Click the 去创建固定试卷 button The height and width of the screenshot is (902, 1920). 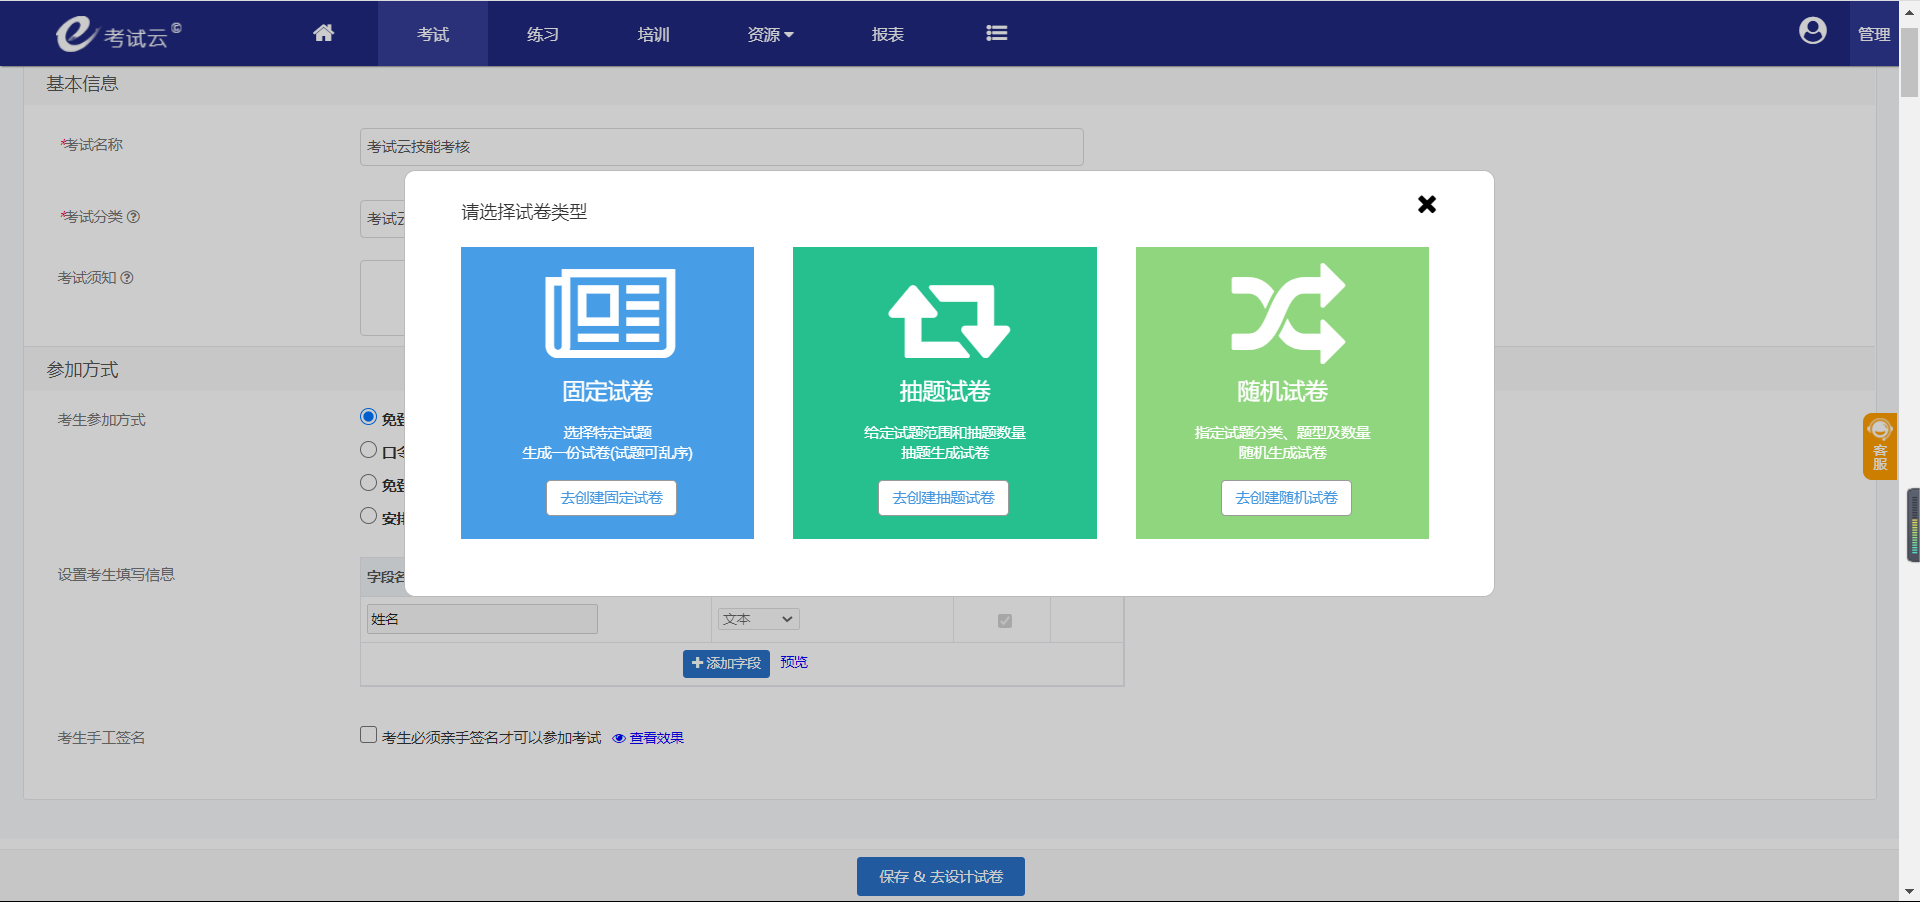coord(611,498)
